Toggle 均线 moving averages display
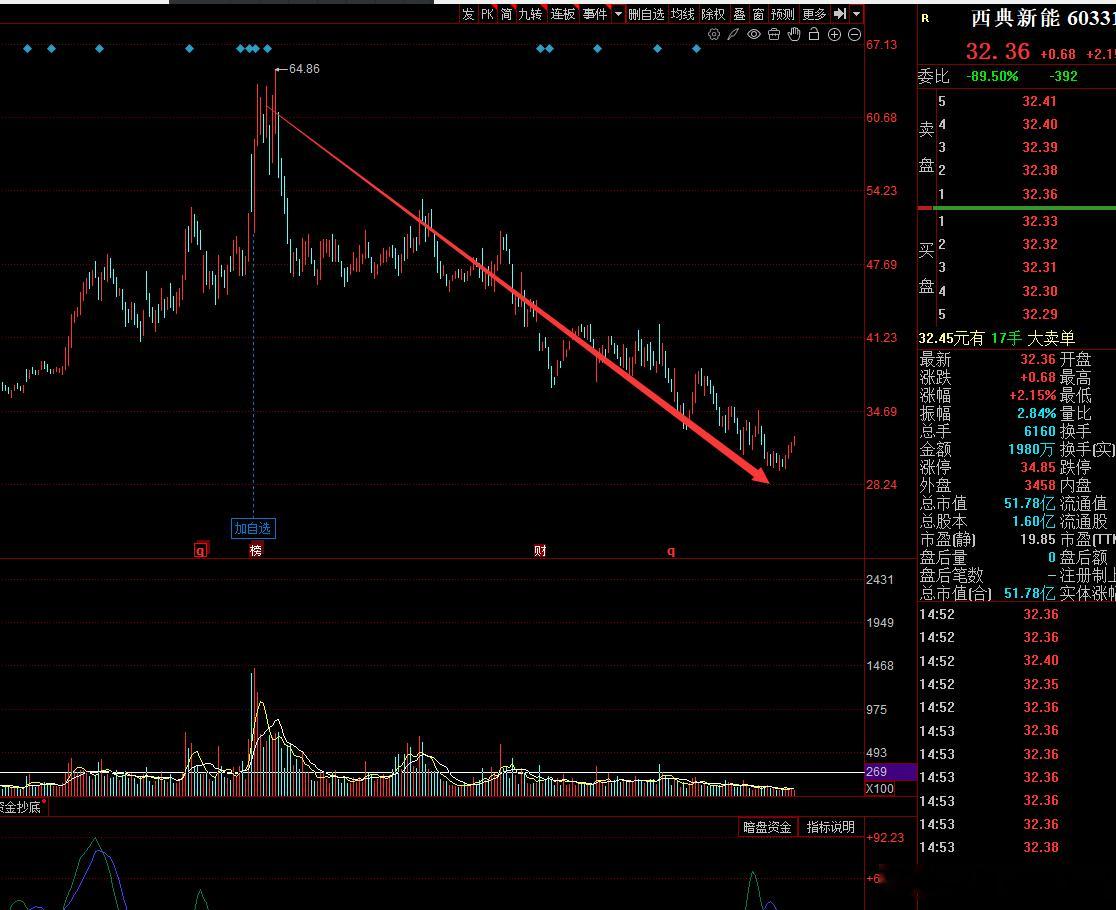This screenshot has width=1116, height=910. (683, 14)
